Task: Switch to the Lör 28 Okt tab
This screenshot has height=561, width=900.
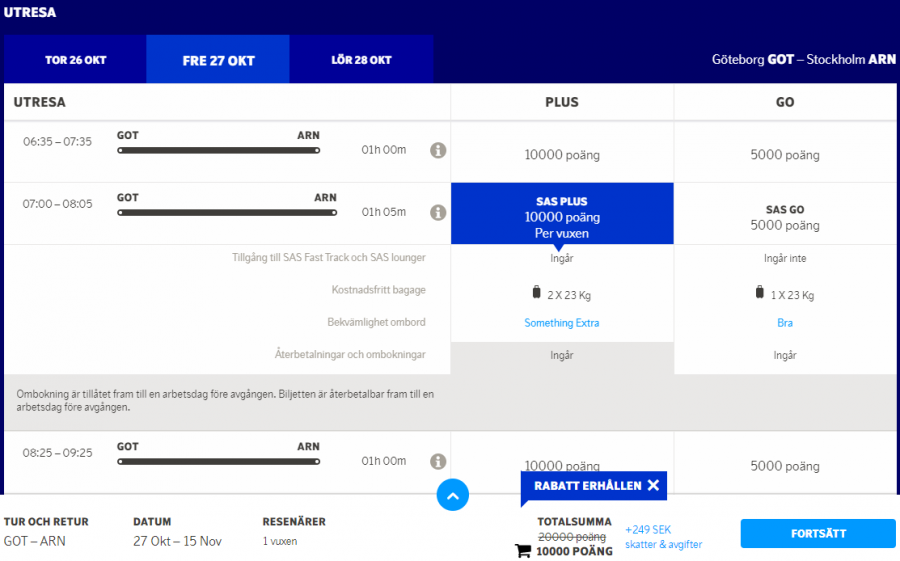Action: (361, 60)
